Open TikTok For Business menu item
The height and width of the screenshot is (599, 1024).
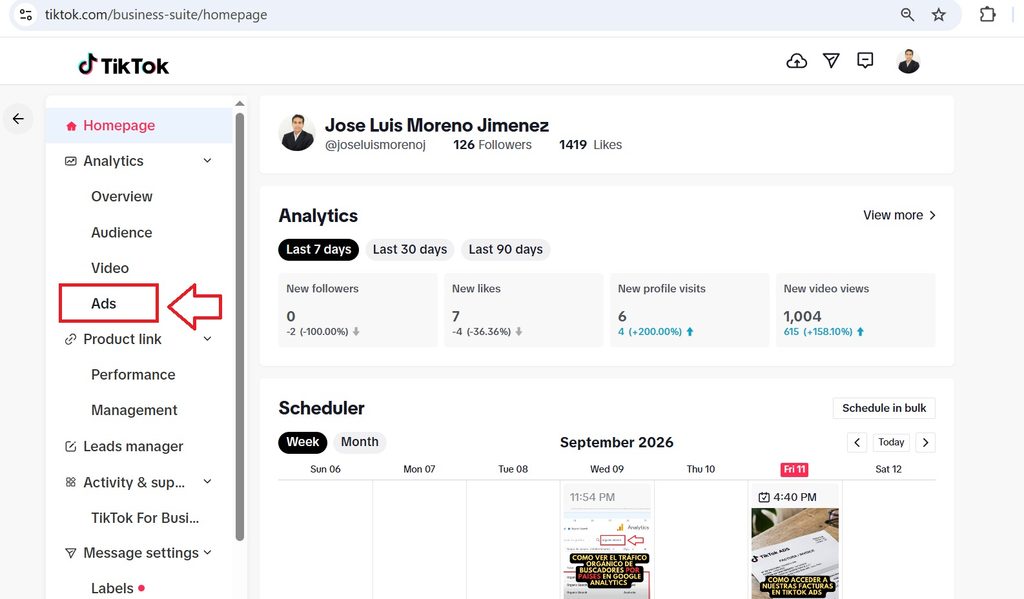click(145, 518)
